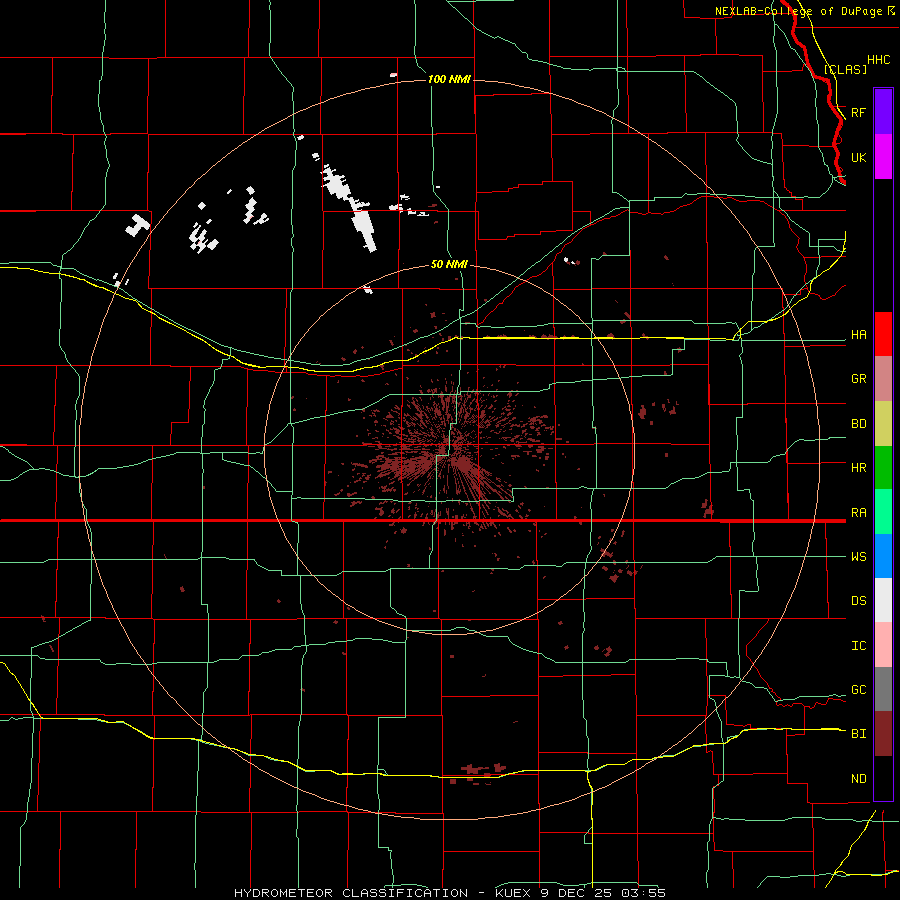900x900 pixels.
Task: Click the "HHC" product label
Action: 879,60
